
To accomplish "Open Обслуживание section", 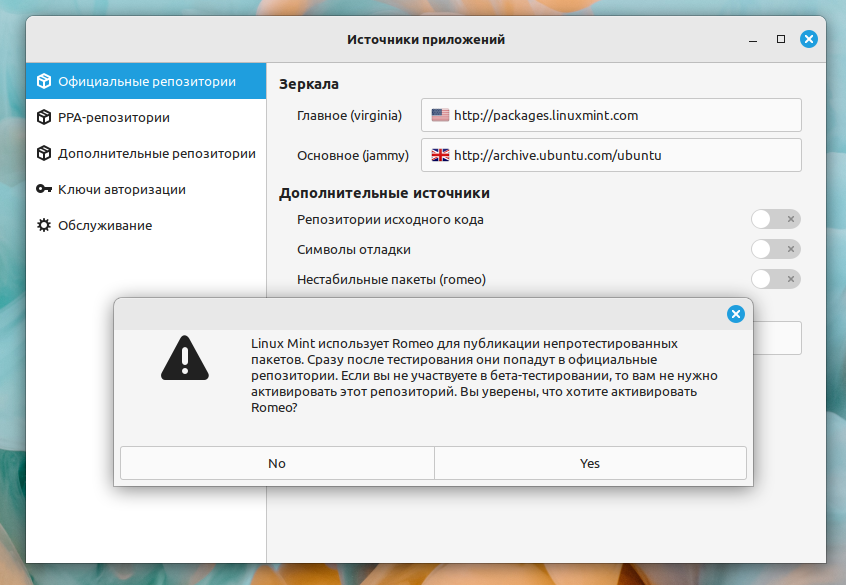I will 146,225.
